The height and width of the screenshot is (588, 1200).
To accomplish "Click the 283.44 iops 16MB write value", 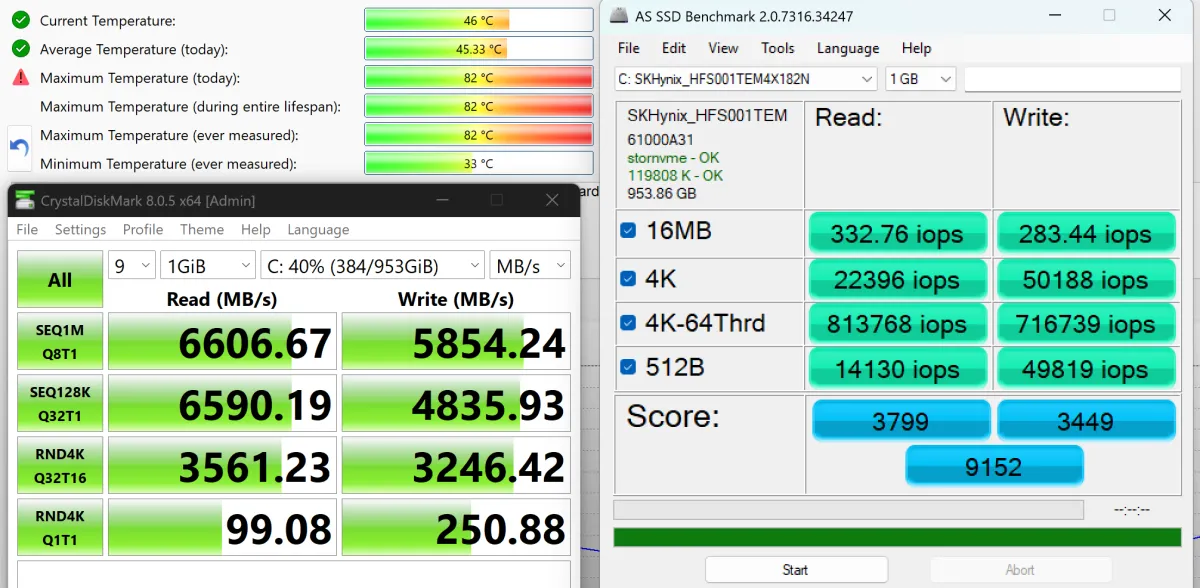I will (1085, 233).
